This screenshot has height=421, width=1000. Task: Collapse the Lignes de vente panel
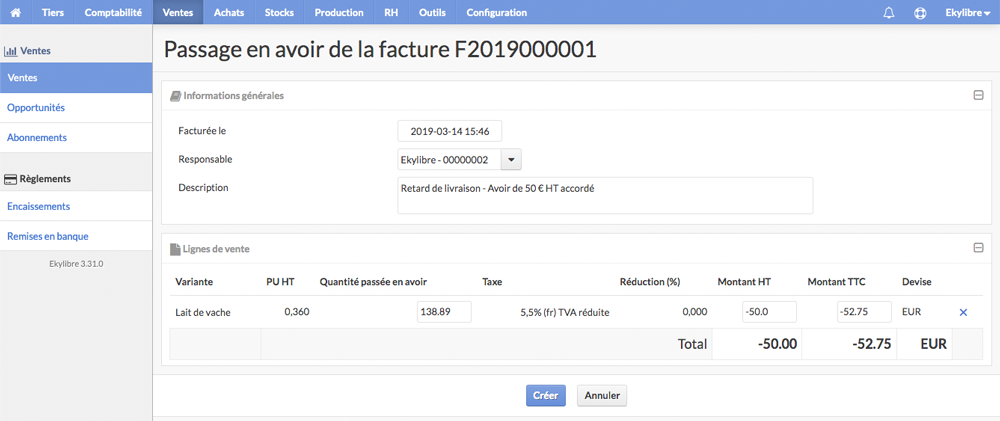tap(978, 249)
